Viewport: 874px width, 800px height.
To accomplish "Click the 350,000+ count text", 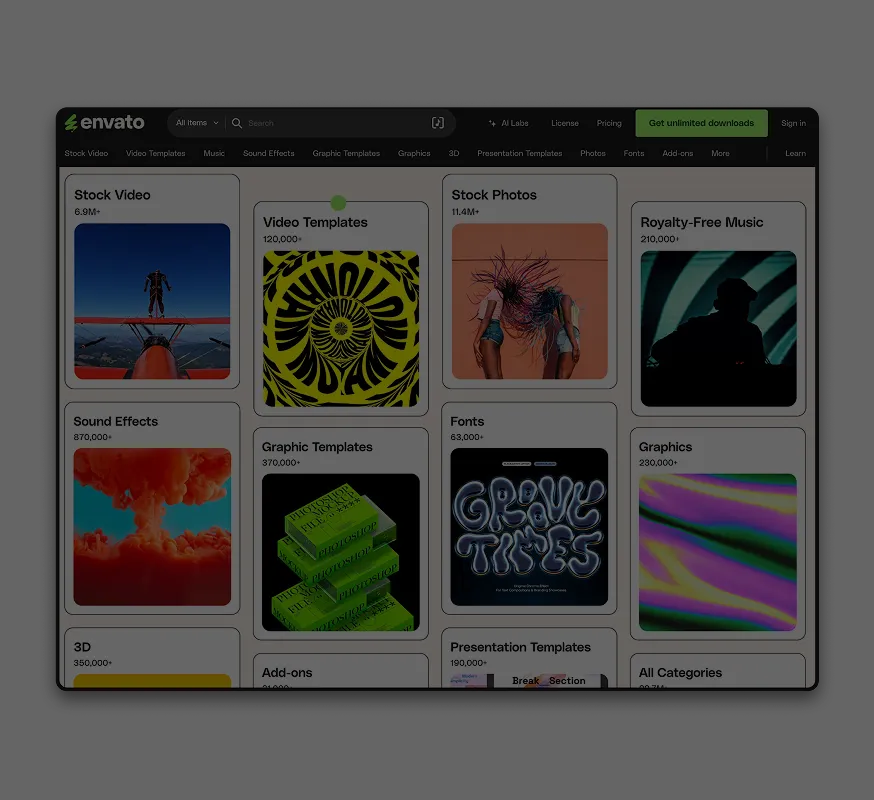I will pos(93,663).
